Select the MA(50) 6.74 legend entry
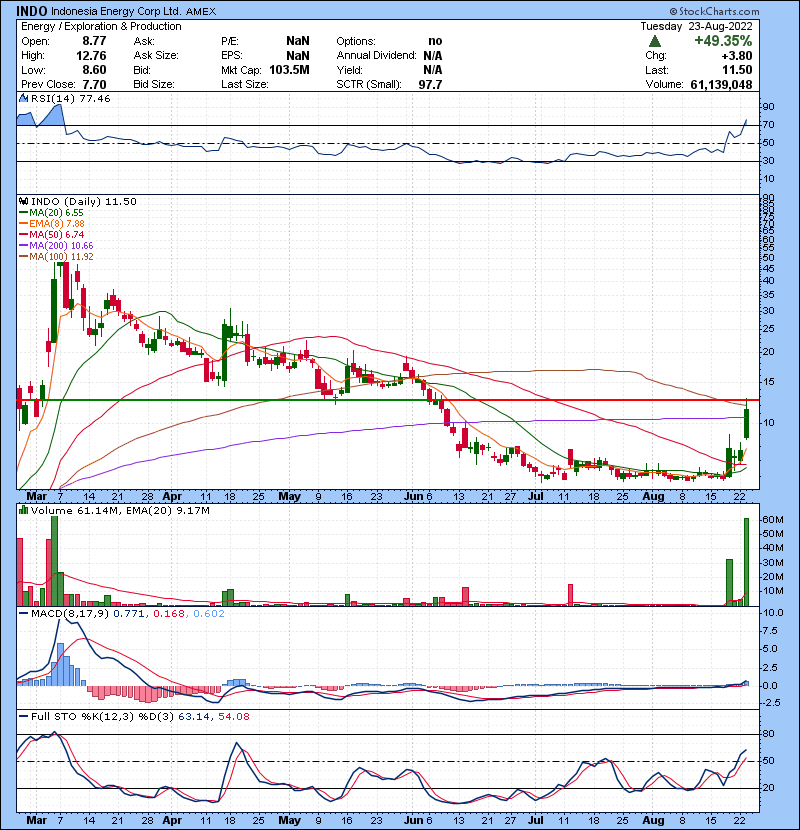Image resolution: width=800 pixels, height=830 pixels. click(51, 234)
